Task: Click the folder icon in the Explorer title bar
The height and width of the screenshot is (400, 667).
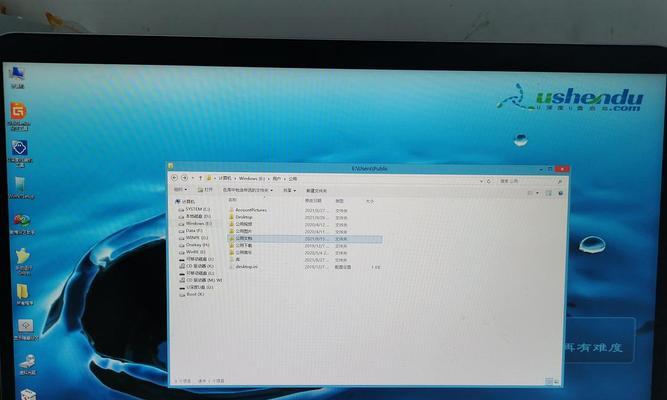Action: click(x=171, y=166)
